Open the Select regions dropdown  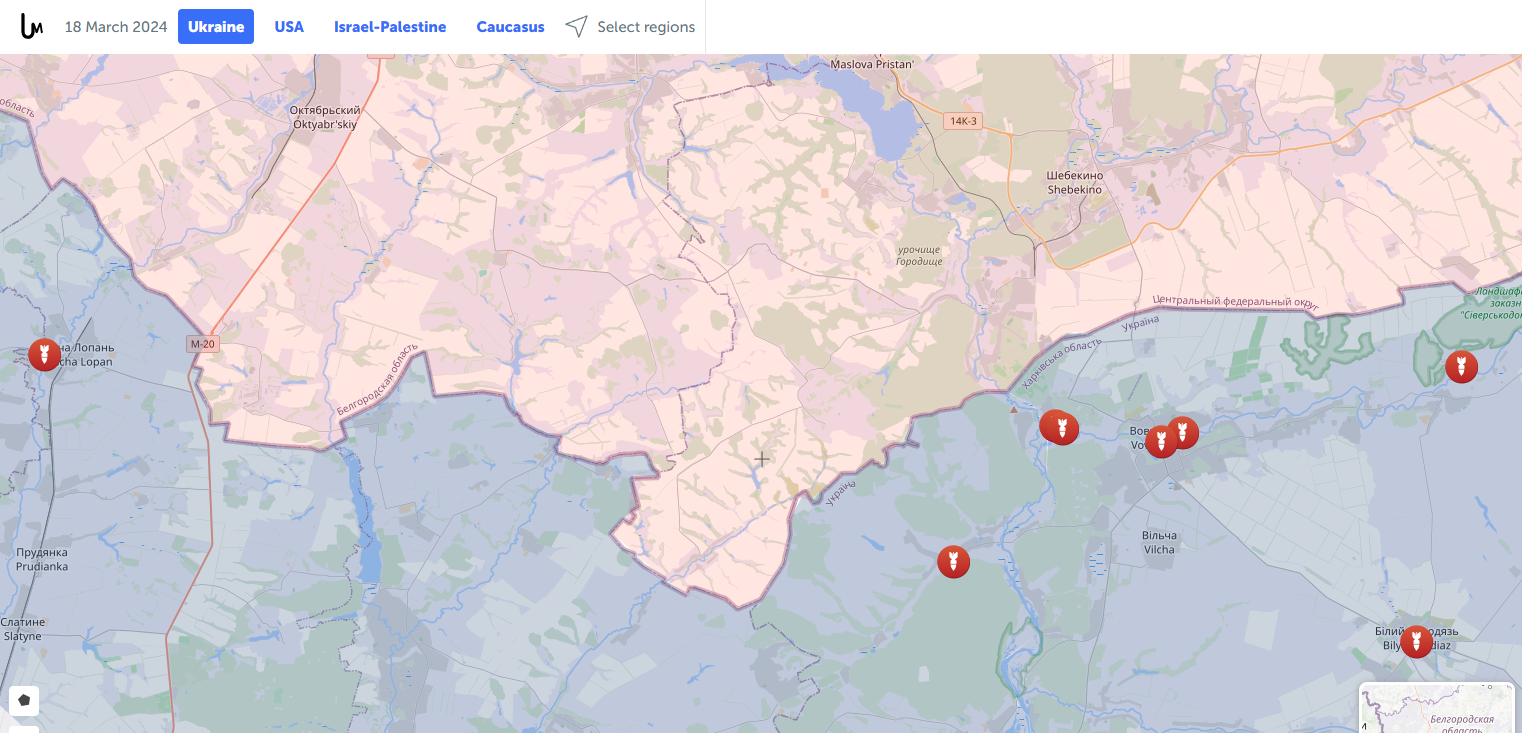tap(646, 27)
